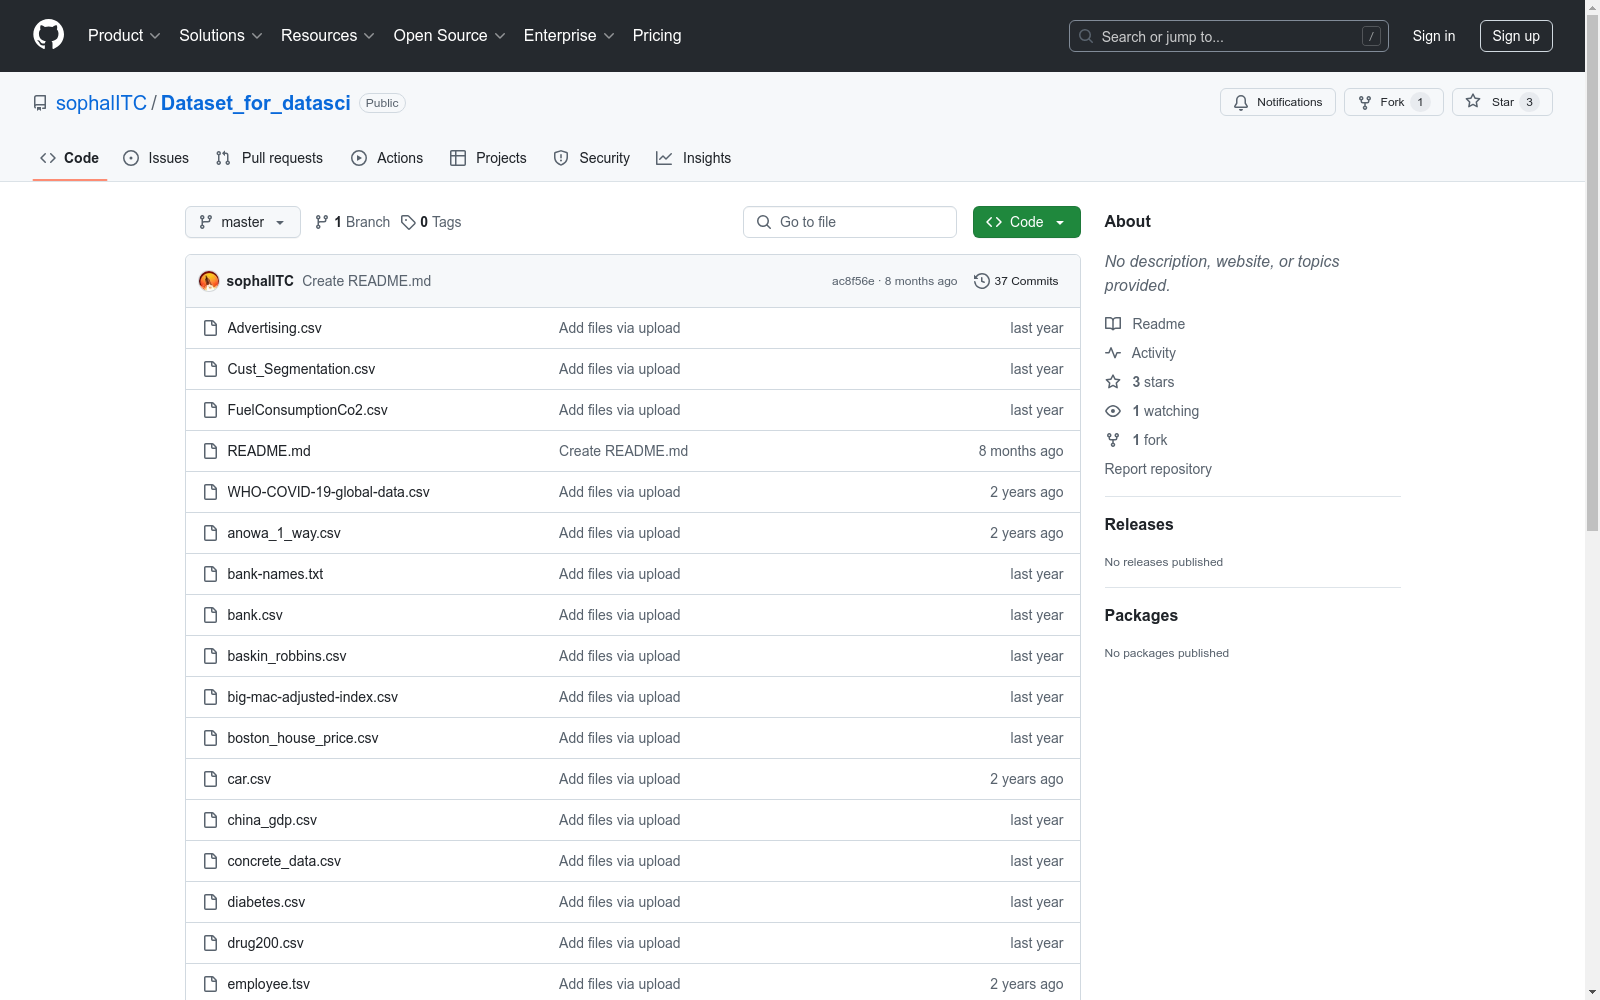
Task: Open the master branch selector dropdown
Action: 243,222
